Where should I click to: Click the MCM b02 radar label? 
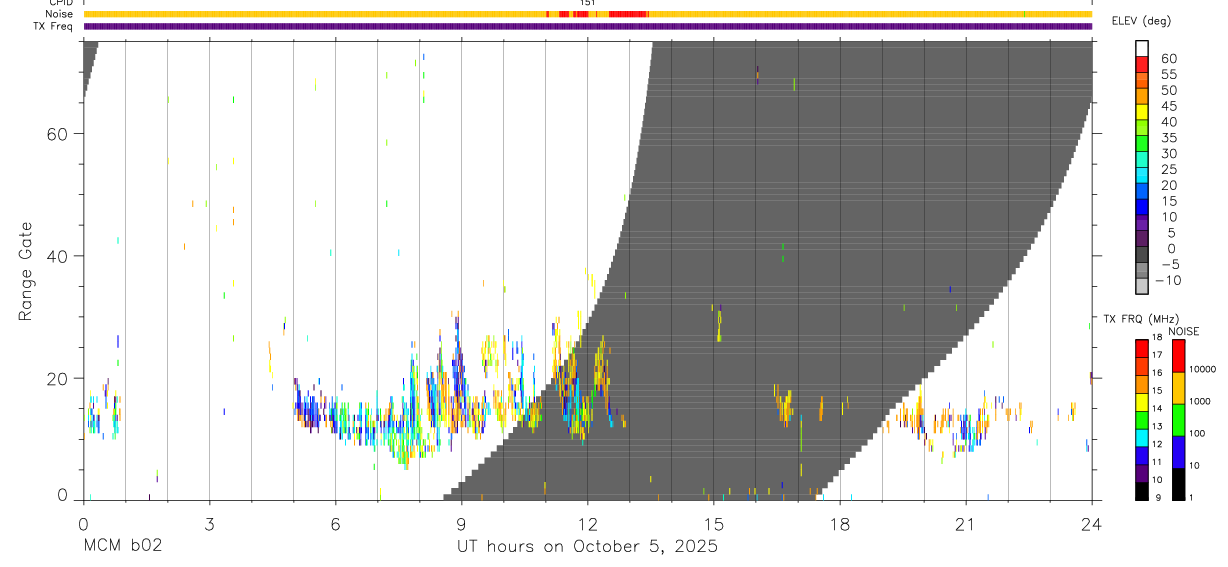[123, 547]
